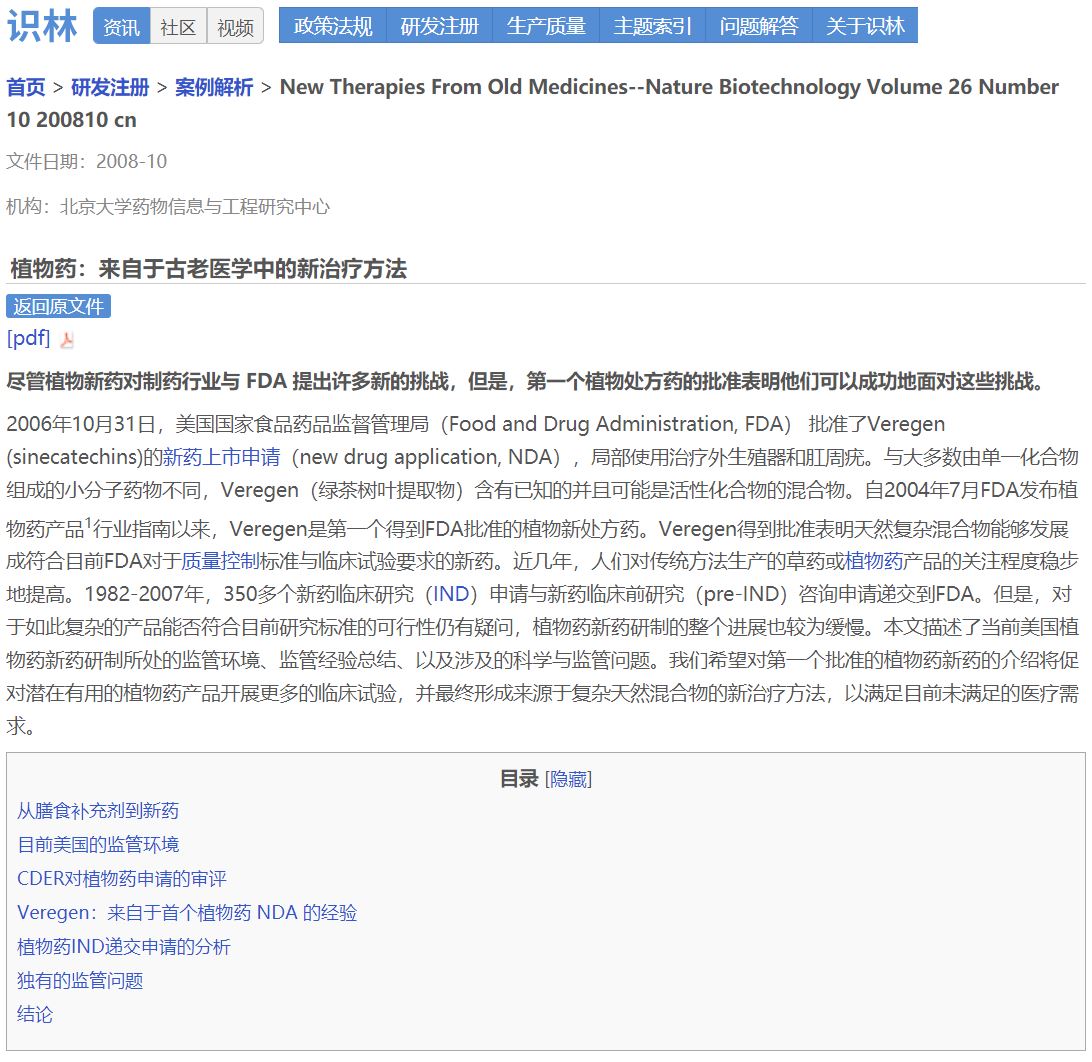The image size is (1092, 1062).
Task: Open the 研发注册 navigation menu item
Action: 439,26
